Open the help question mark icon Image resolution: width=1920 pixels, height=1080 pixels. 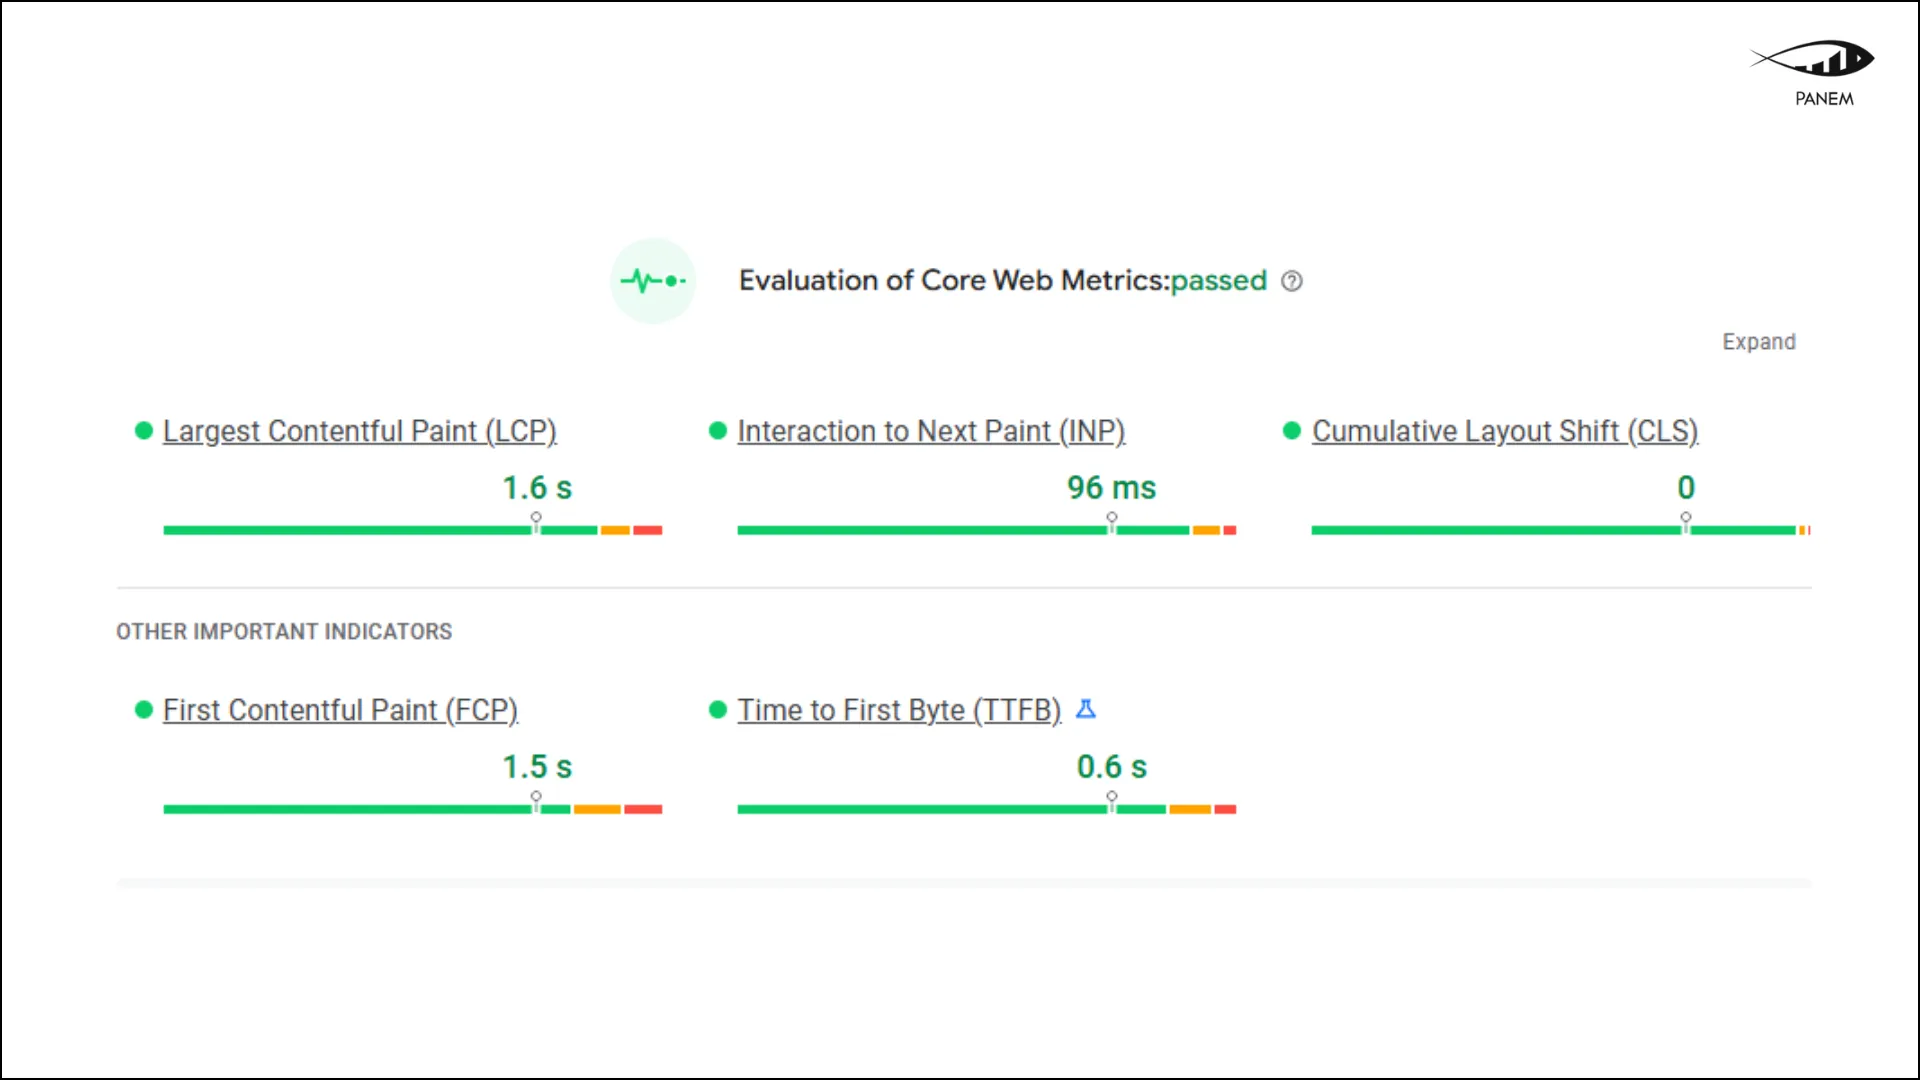pyautogui.click(x=1292, y=281)
